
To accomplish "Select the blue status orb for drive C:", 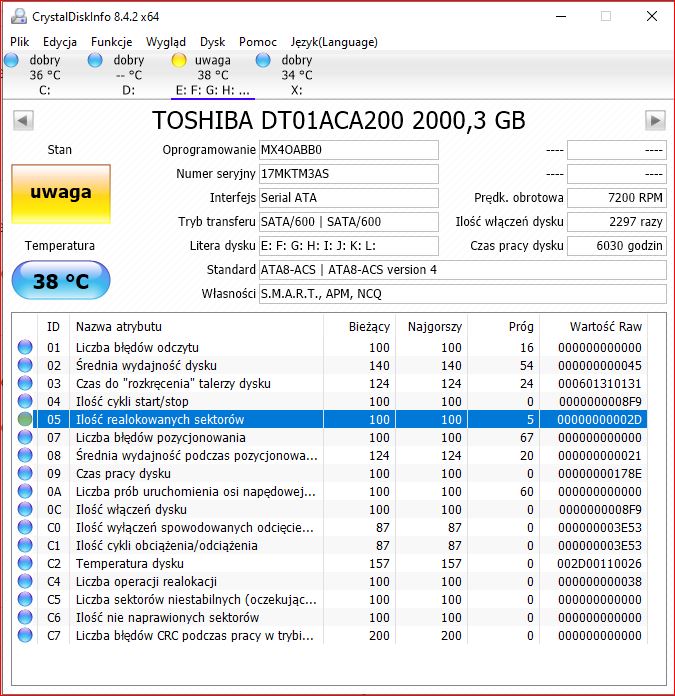I will click(x=11, y=60).
